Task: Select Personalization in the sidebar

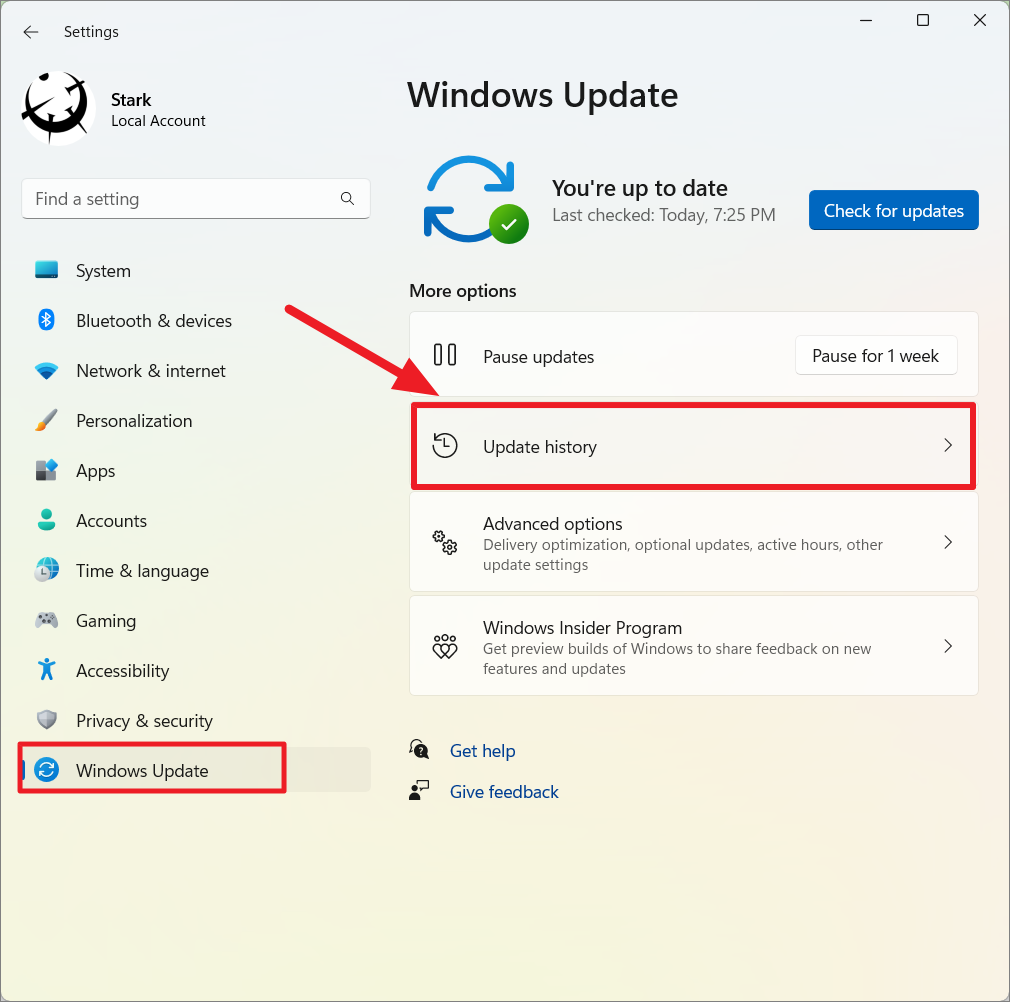Action: point(196,421)
